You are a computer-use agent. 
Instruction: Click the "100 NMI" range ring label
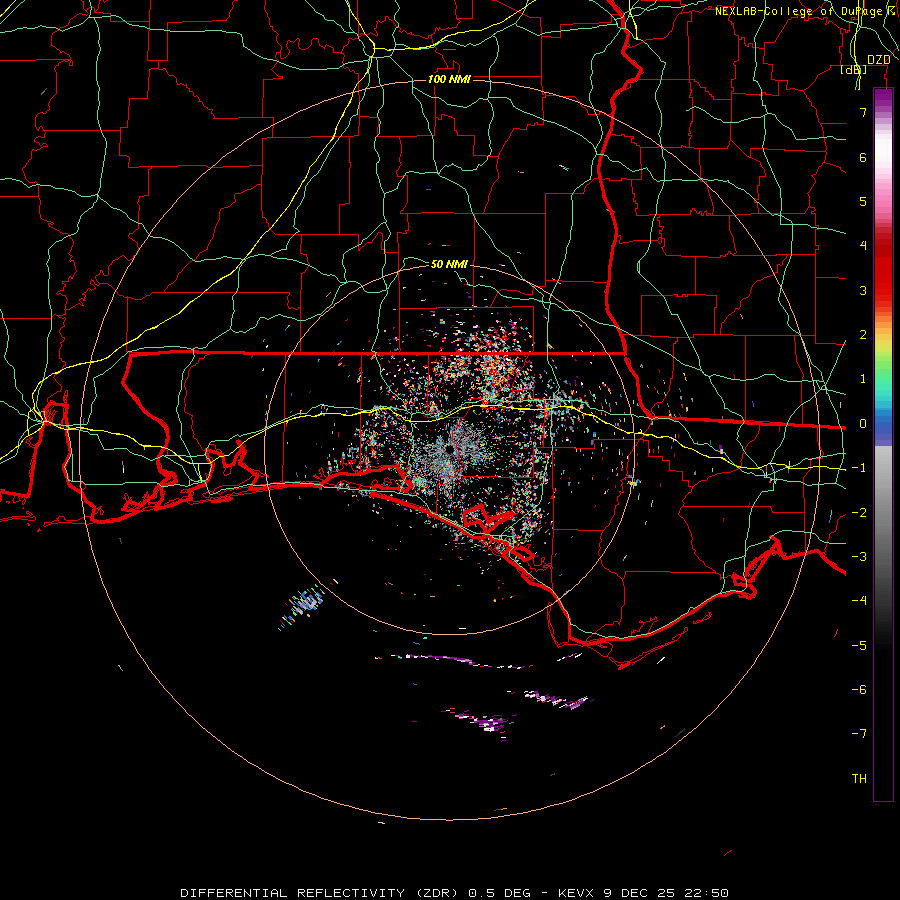tap(449, 79)
